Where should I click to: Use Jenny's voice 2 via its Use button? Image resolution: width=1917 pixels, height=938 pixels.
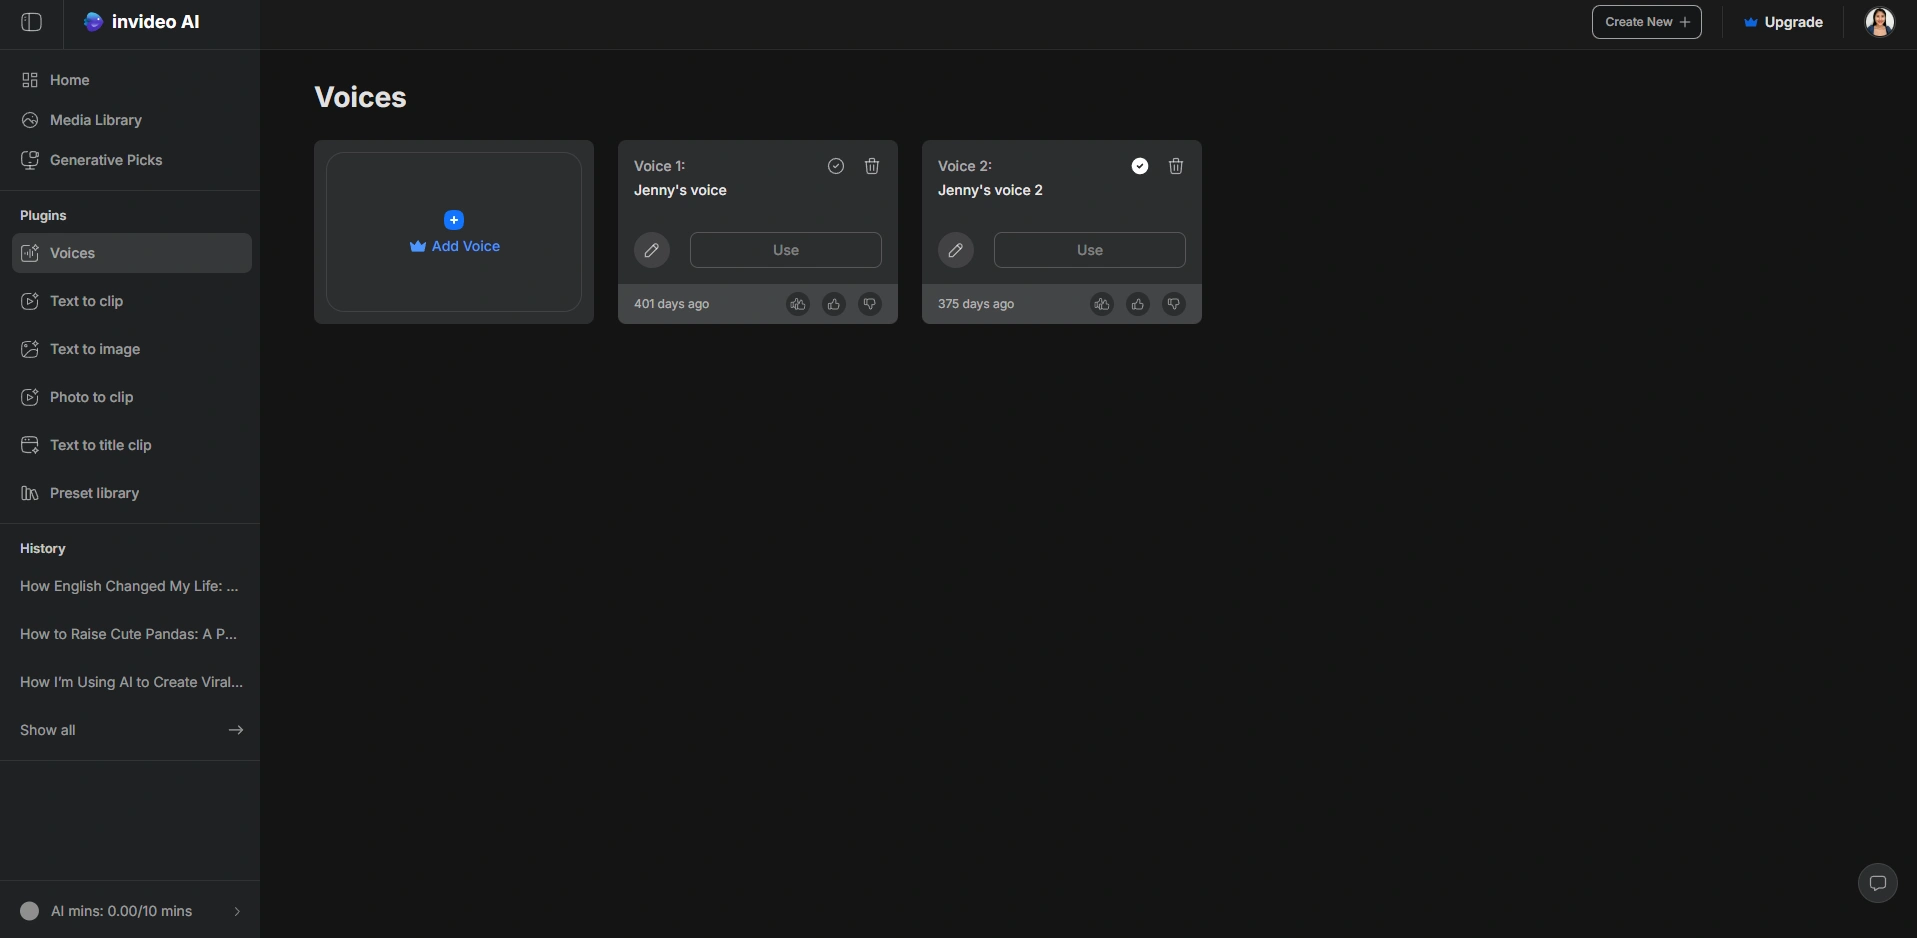[x=1090, y=250]
